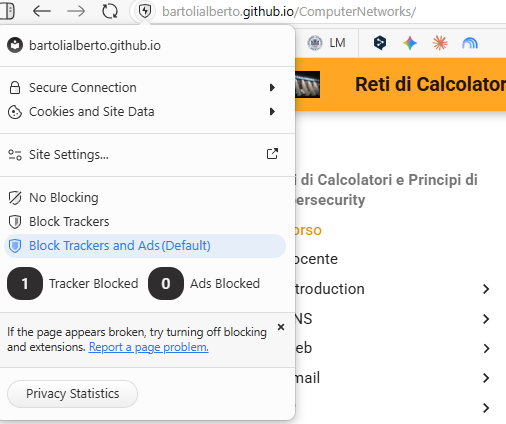
Task: Expand the Introduction section chevron
Action: (486, 289)
